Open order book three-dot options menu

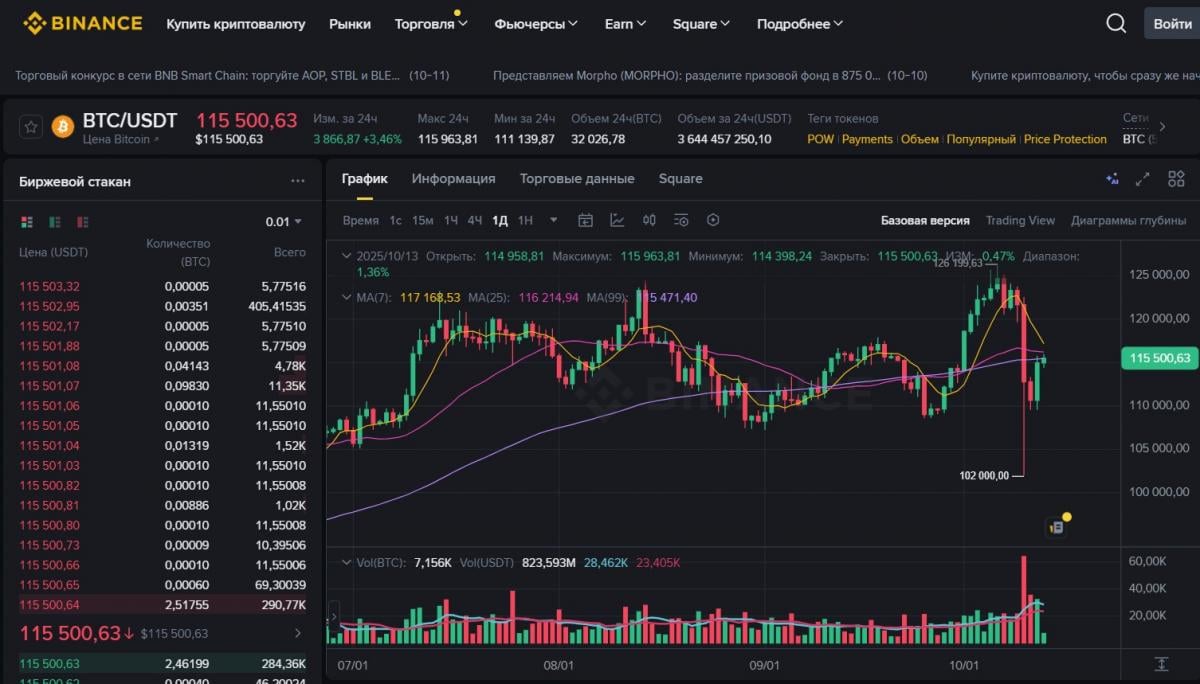tap(298, 181)
